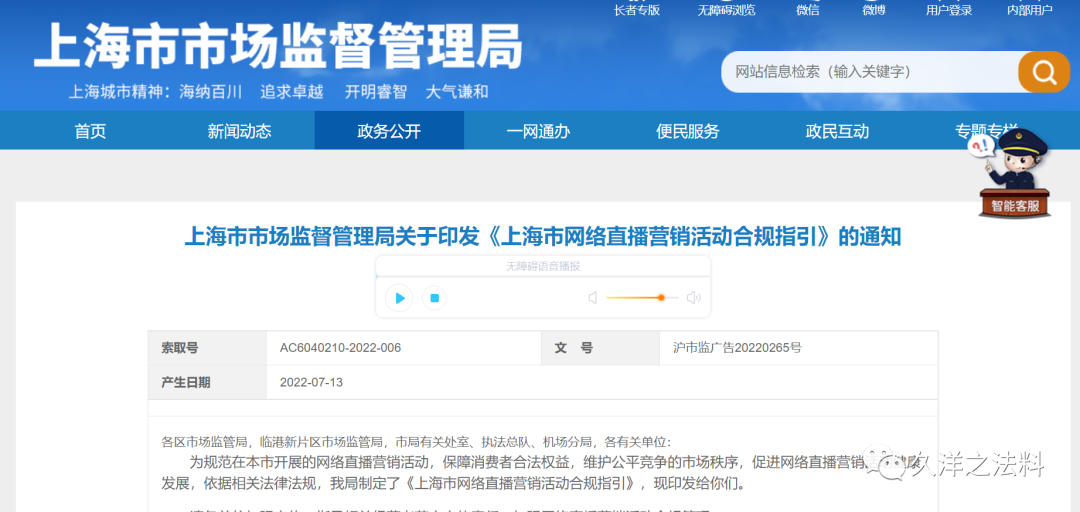Open the 用户登录 link

coord(949,10)
